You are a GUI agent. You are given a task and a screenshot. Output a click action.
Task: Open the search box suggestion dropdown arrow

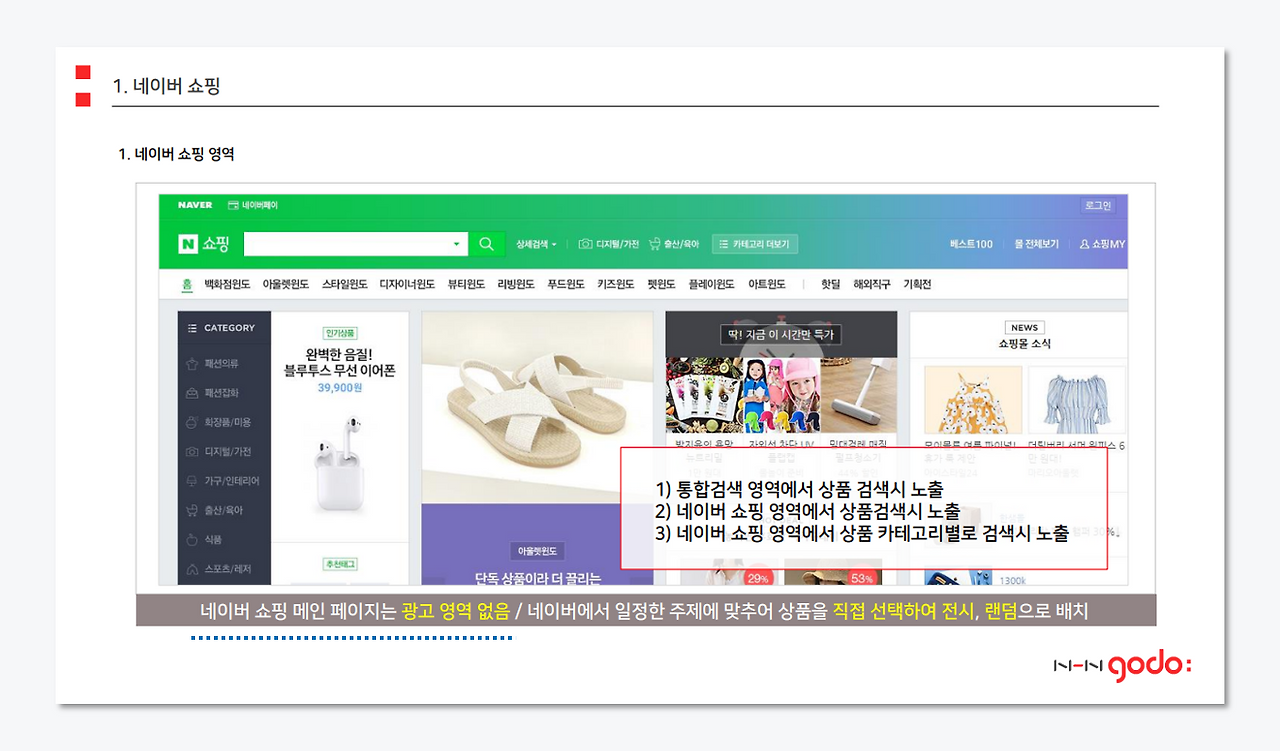(x=456, y=244)
